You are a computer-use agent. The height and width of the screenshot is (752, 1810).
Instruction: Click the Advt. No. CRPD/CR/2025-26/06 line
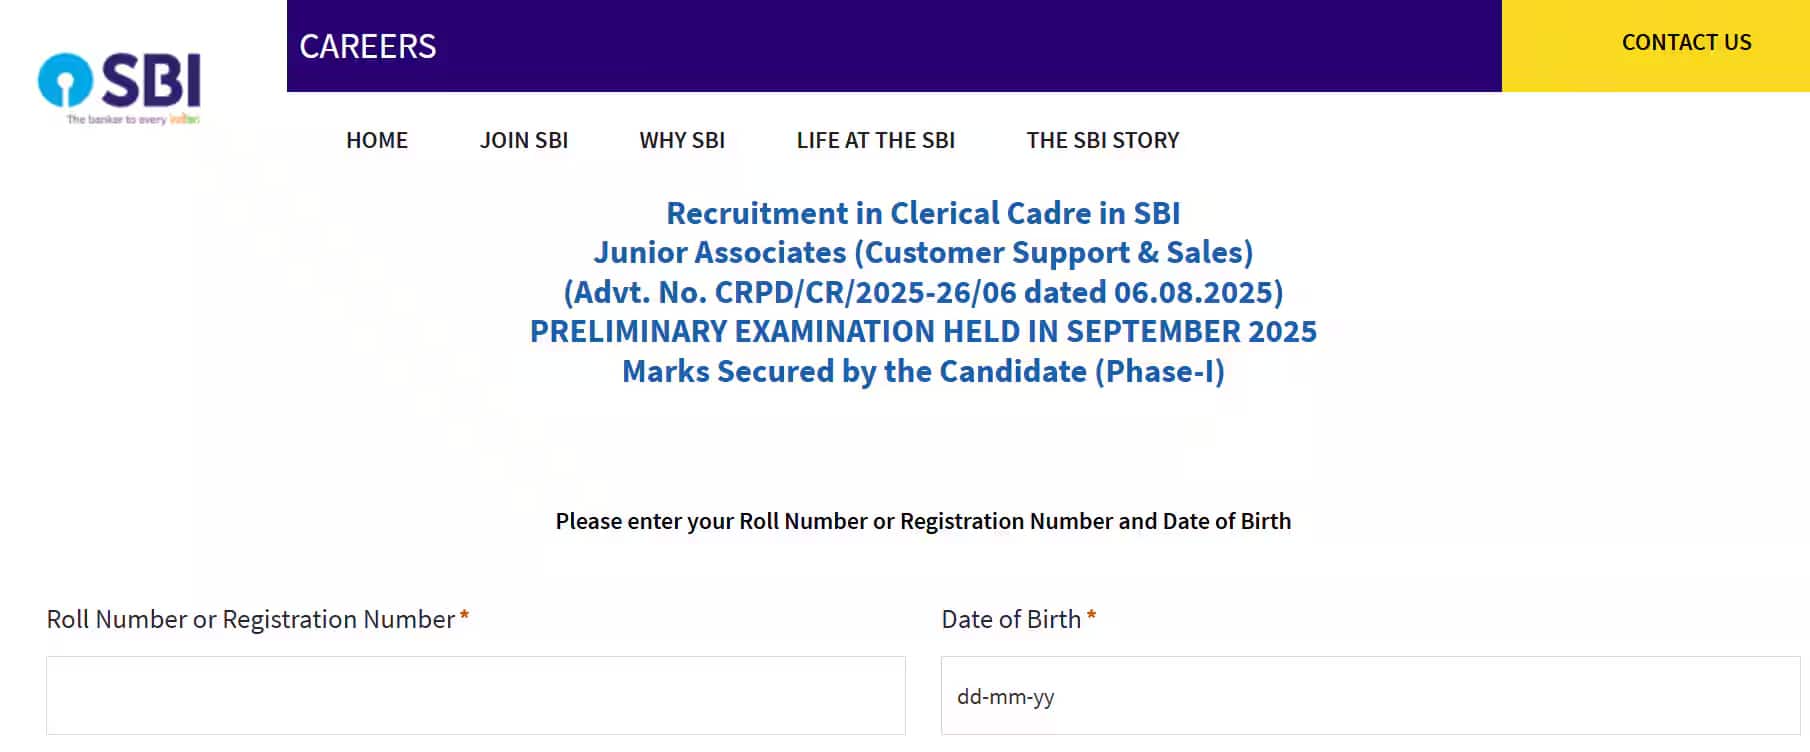[923, 292]
